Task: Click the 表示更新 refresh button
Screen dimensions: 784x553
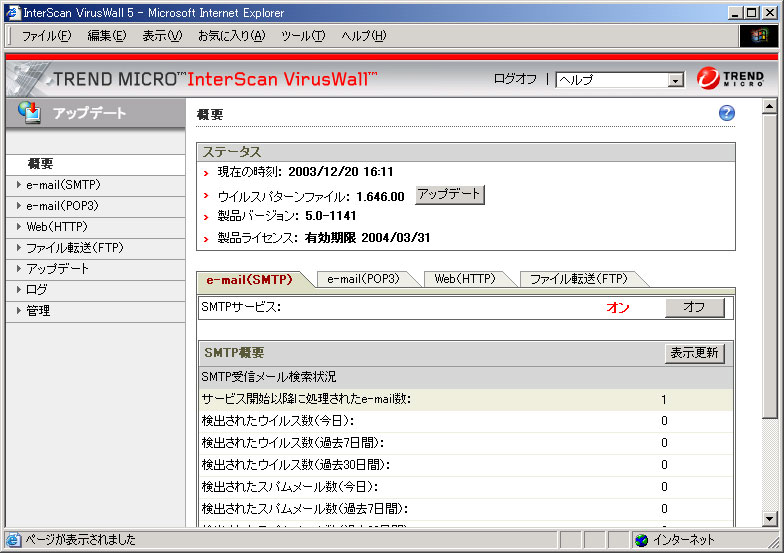Action: (x=694, y=354)
